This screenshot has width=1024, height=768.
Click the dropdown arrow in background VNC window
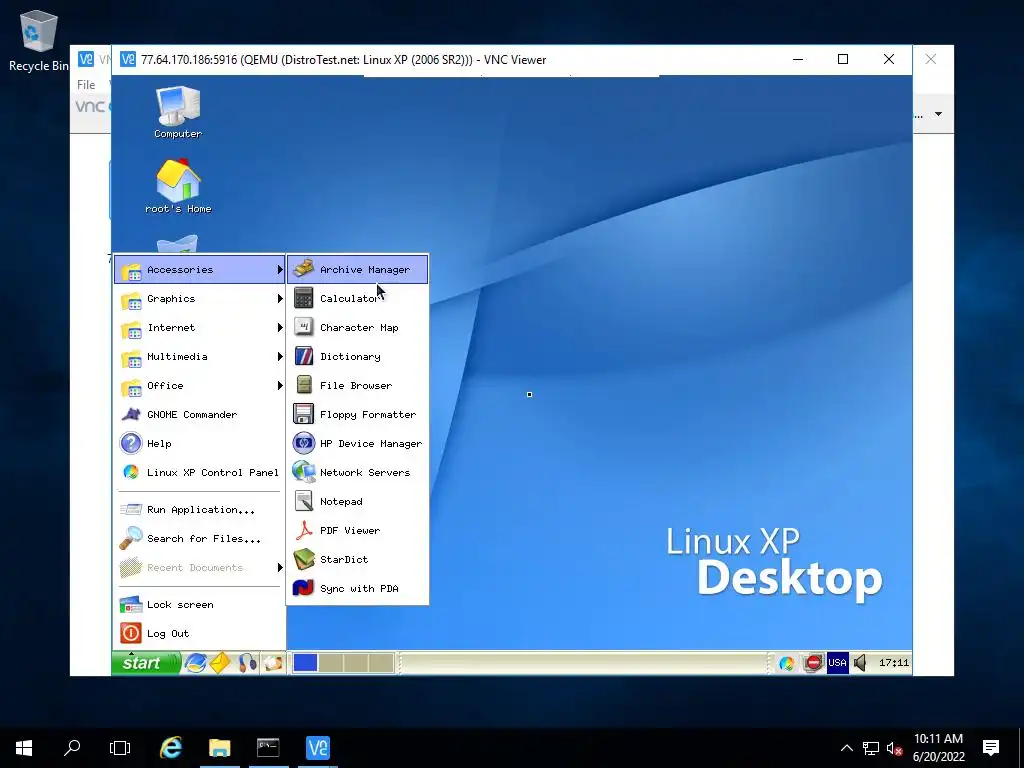point(938,114)
